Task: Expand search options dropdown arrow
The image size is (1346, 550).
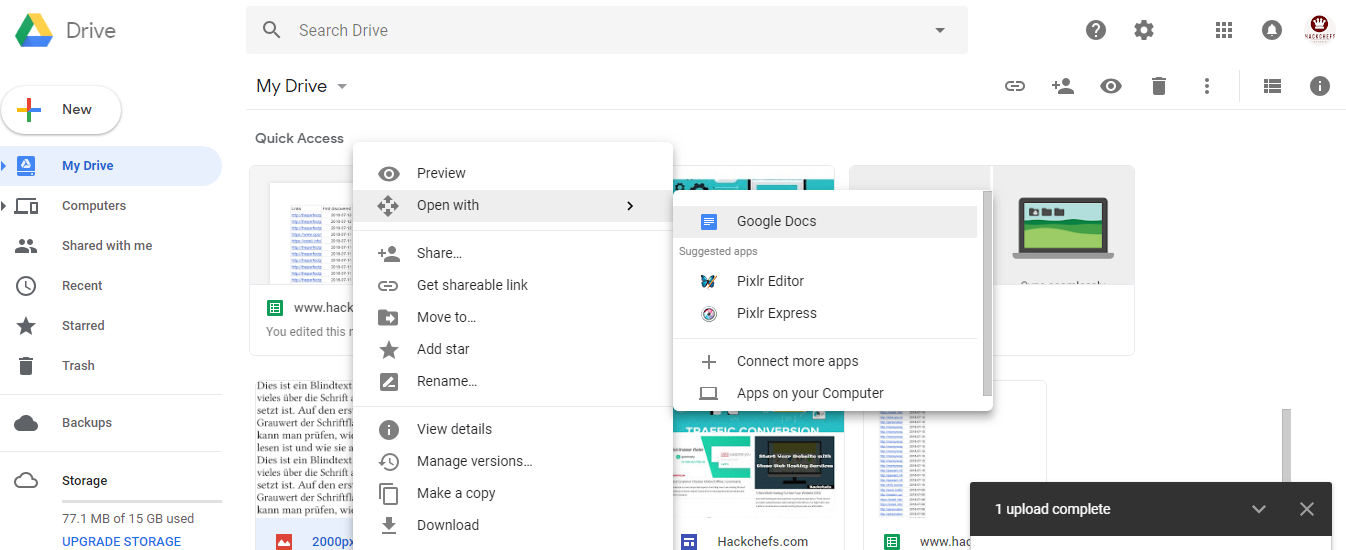Action: click(x=940, y=30)
